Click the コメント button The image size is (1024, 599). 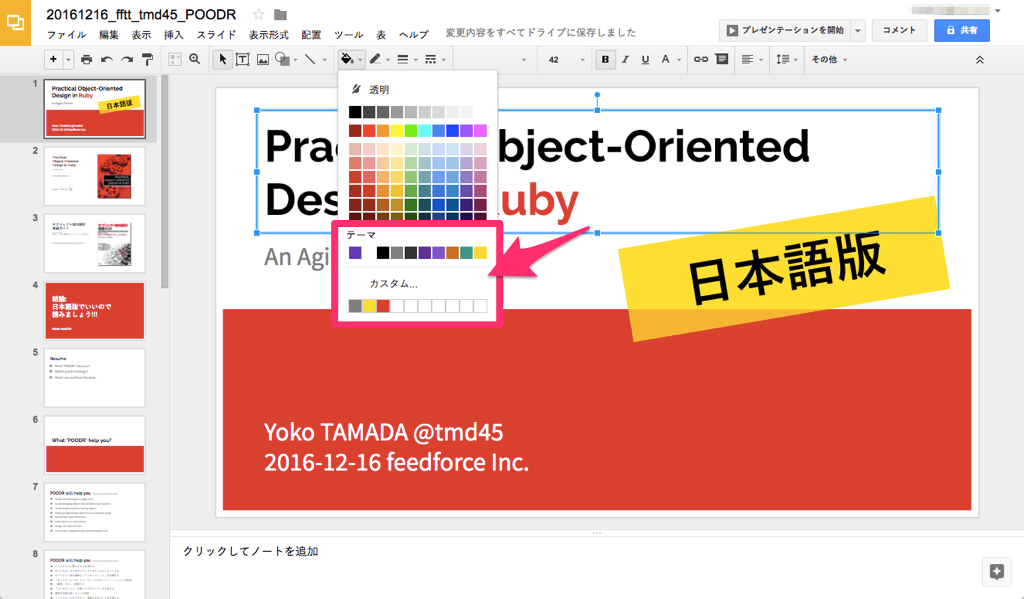click(x=899, y=30)
